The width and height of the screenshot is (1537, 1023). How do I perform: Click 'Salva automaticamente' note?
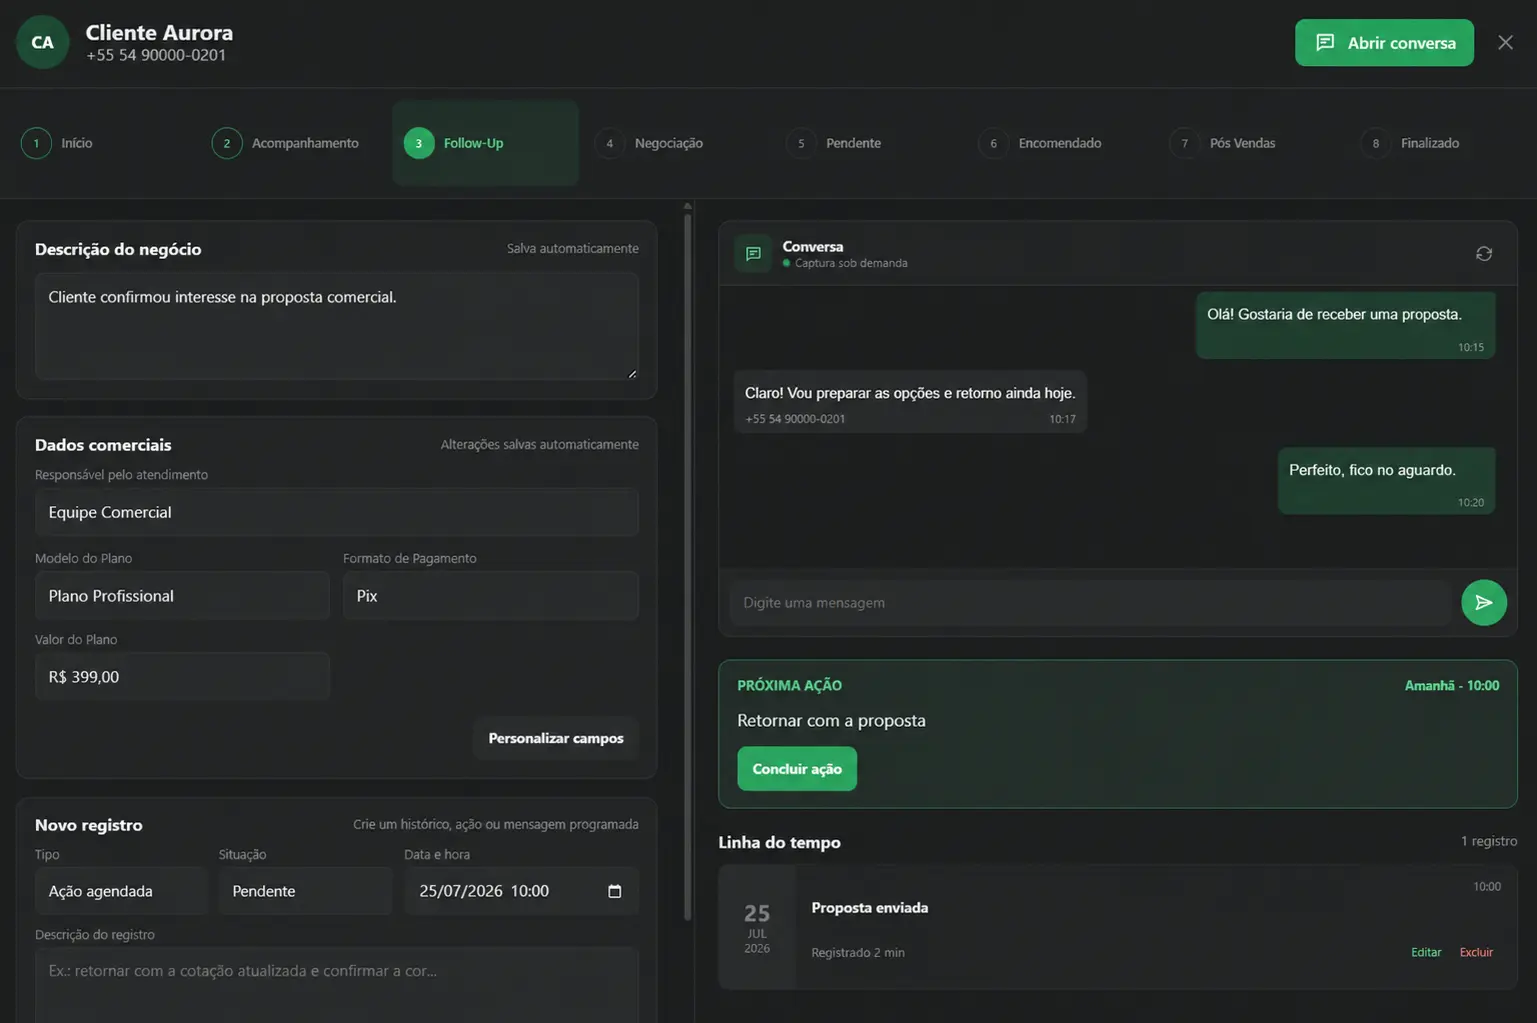coord(572,248)
